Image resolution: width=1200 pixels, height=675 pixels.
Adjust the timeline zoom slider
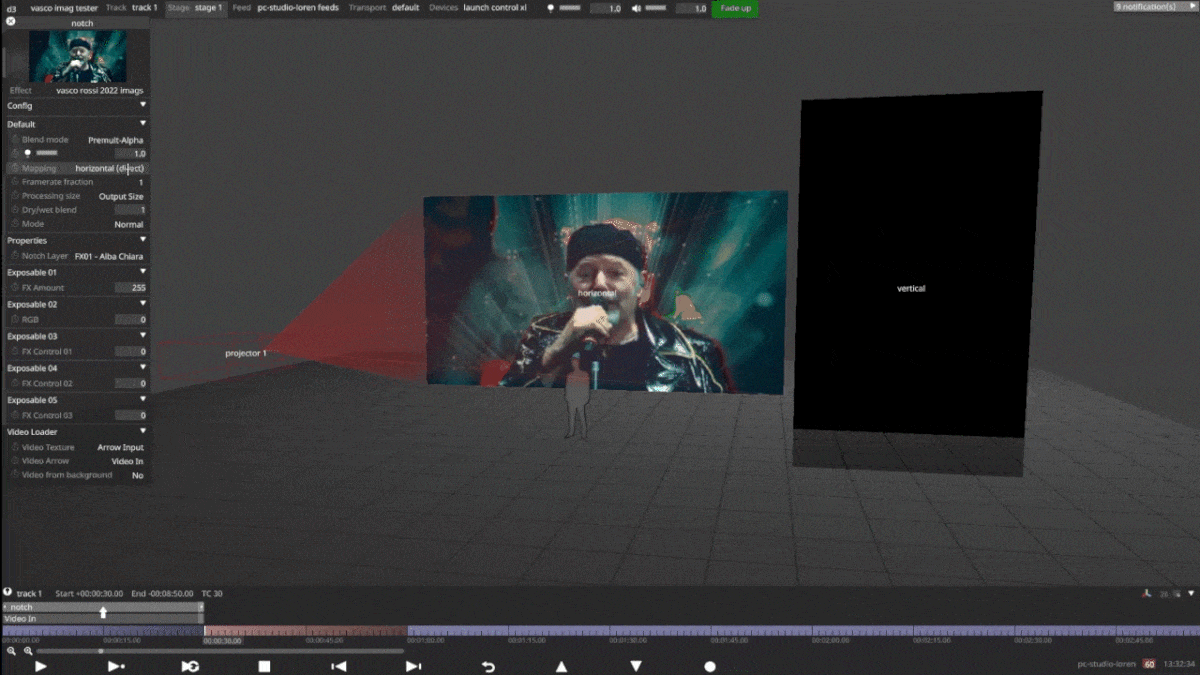tap(220, 651)
